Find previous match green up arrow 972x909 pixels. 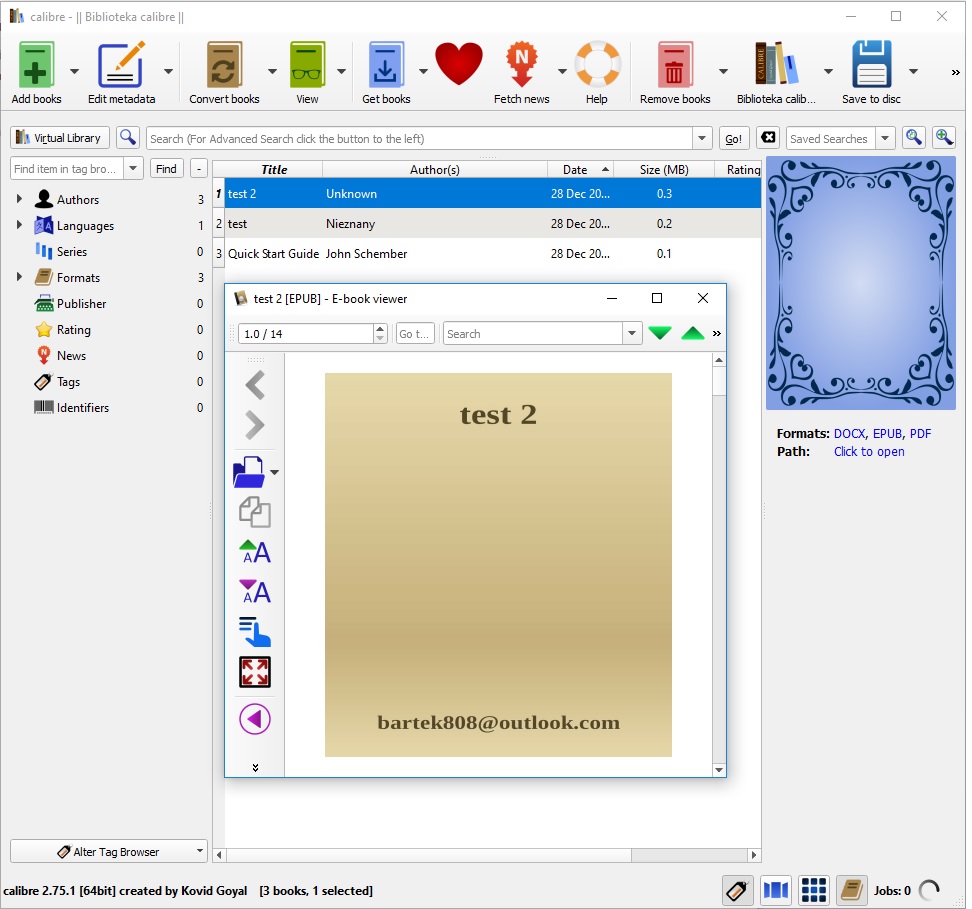pyautogui.click(x=692, y=334)
